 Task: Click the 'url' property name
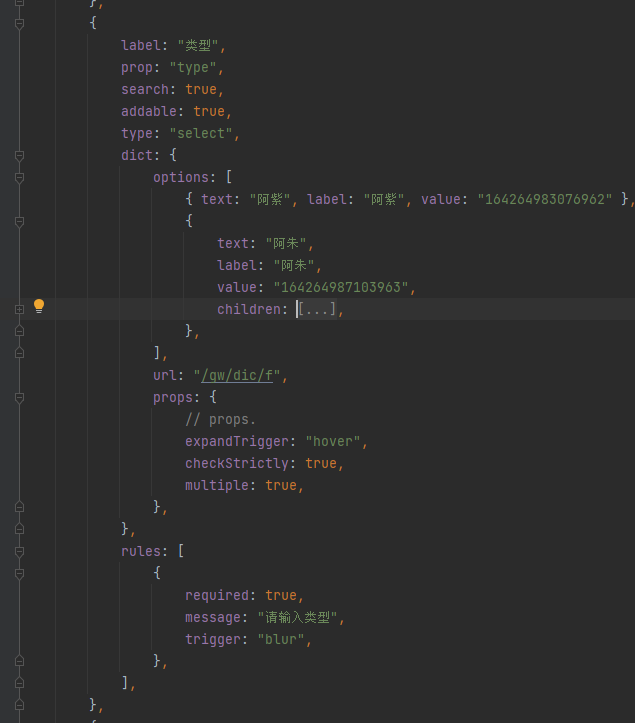coord(165,376)
